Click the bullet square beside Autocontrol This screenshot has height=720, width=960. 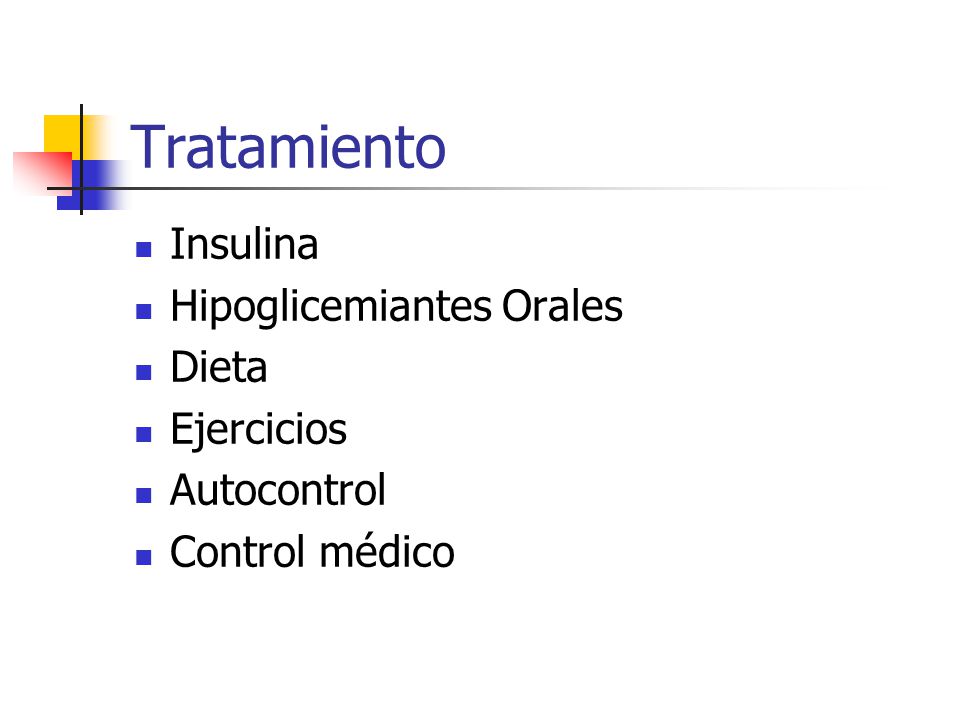click(x=144, y=496)
